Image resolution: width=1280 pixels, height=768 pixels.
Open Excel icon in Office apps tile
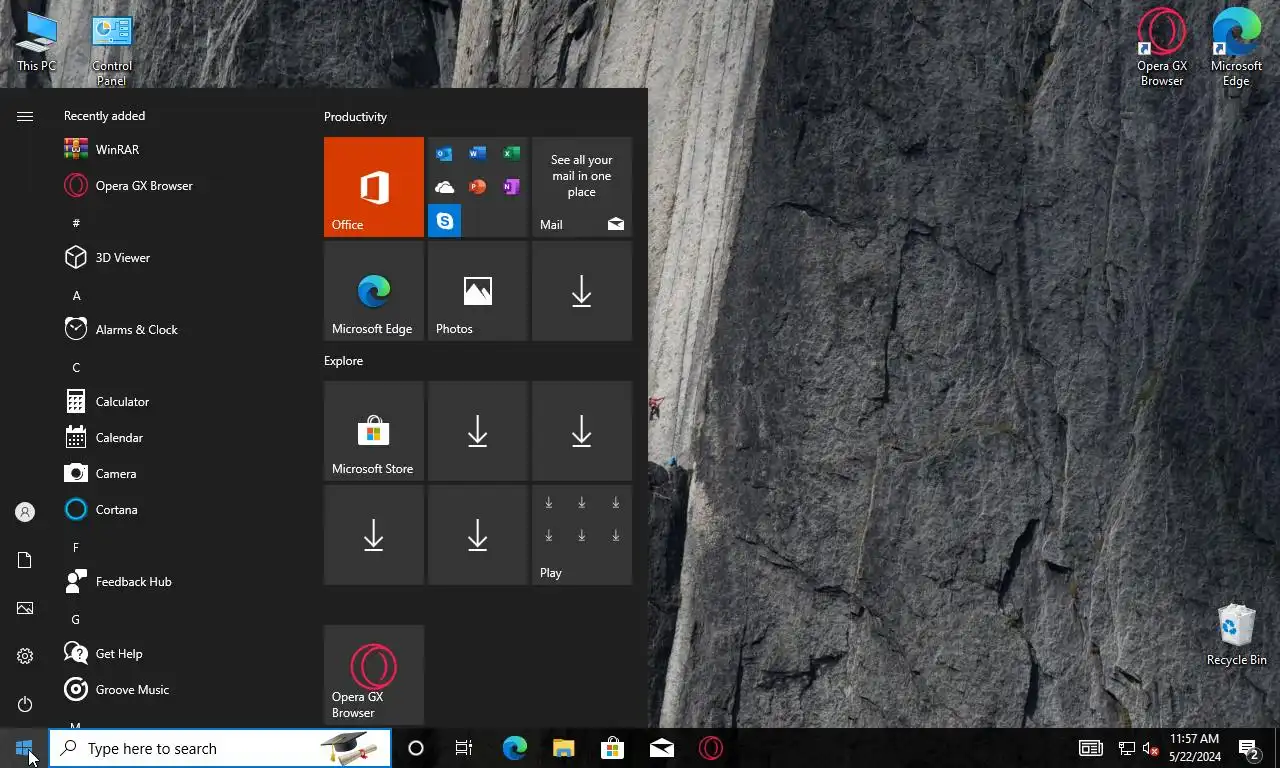[x=511, y=154]
